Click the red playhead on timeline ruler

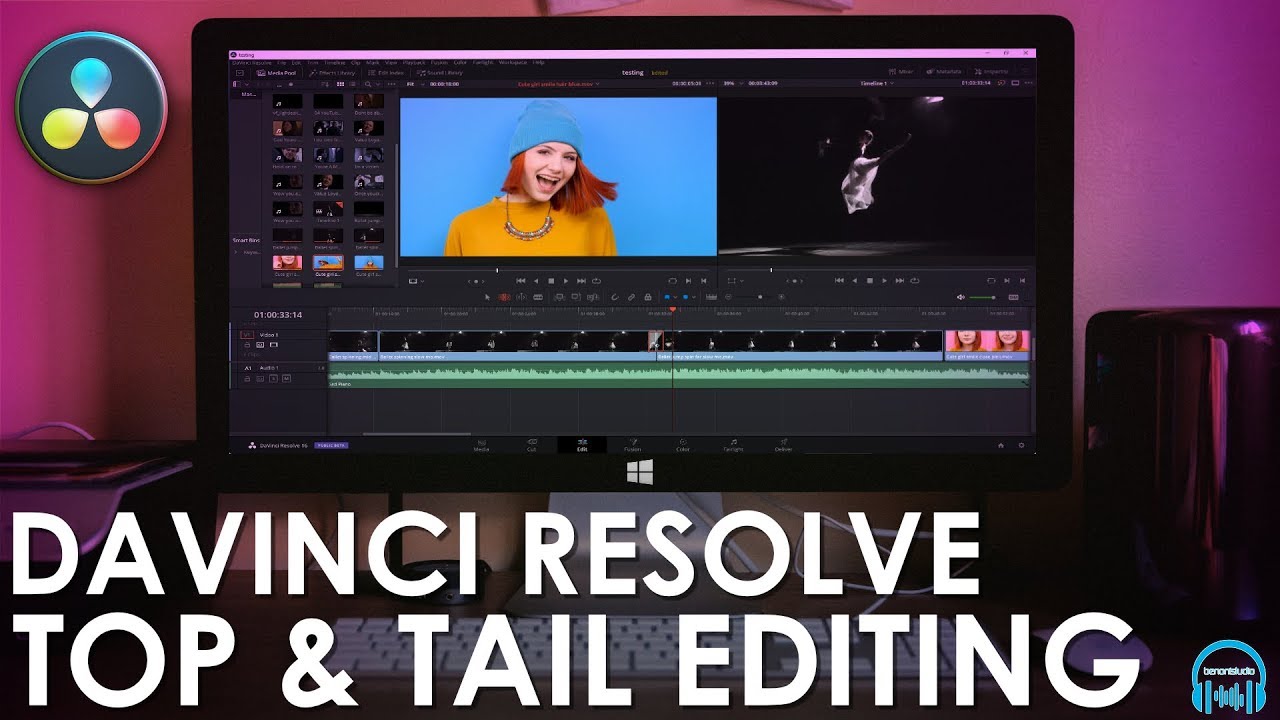click(672, 310)
